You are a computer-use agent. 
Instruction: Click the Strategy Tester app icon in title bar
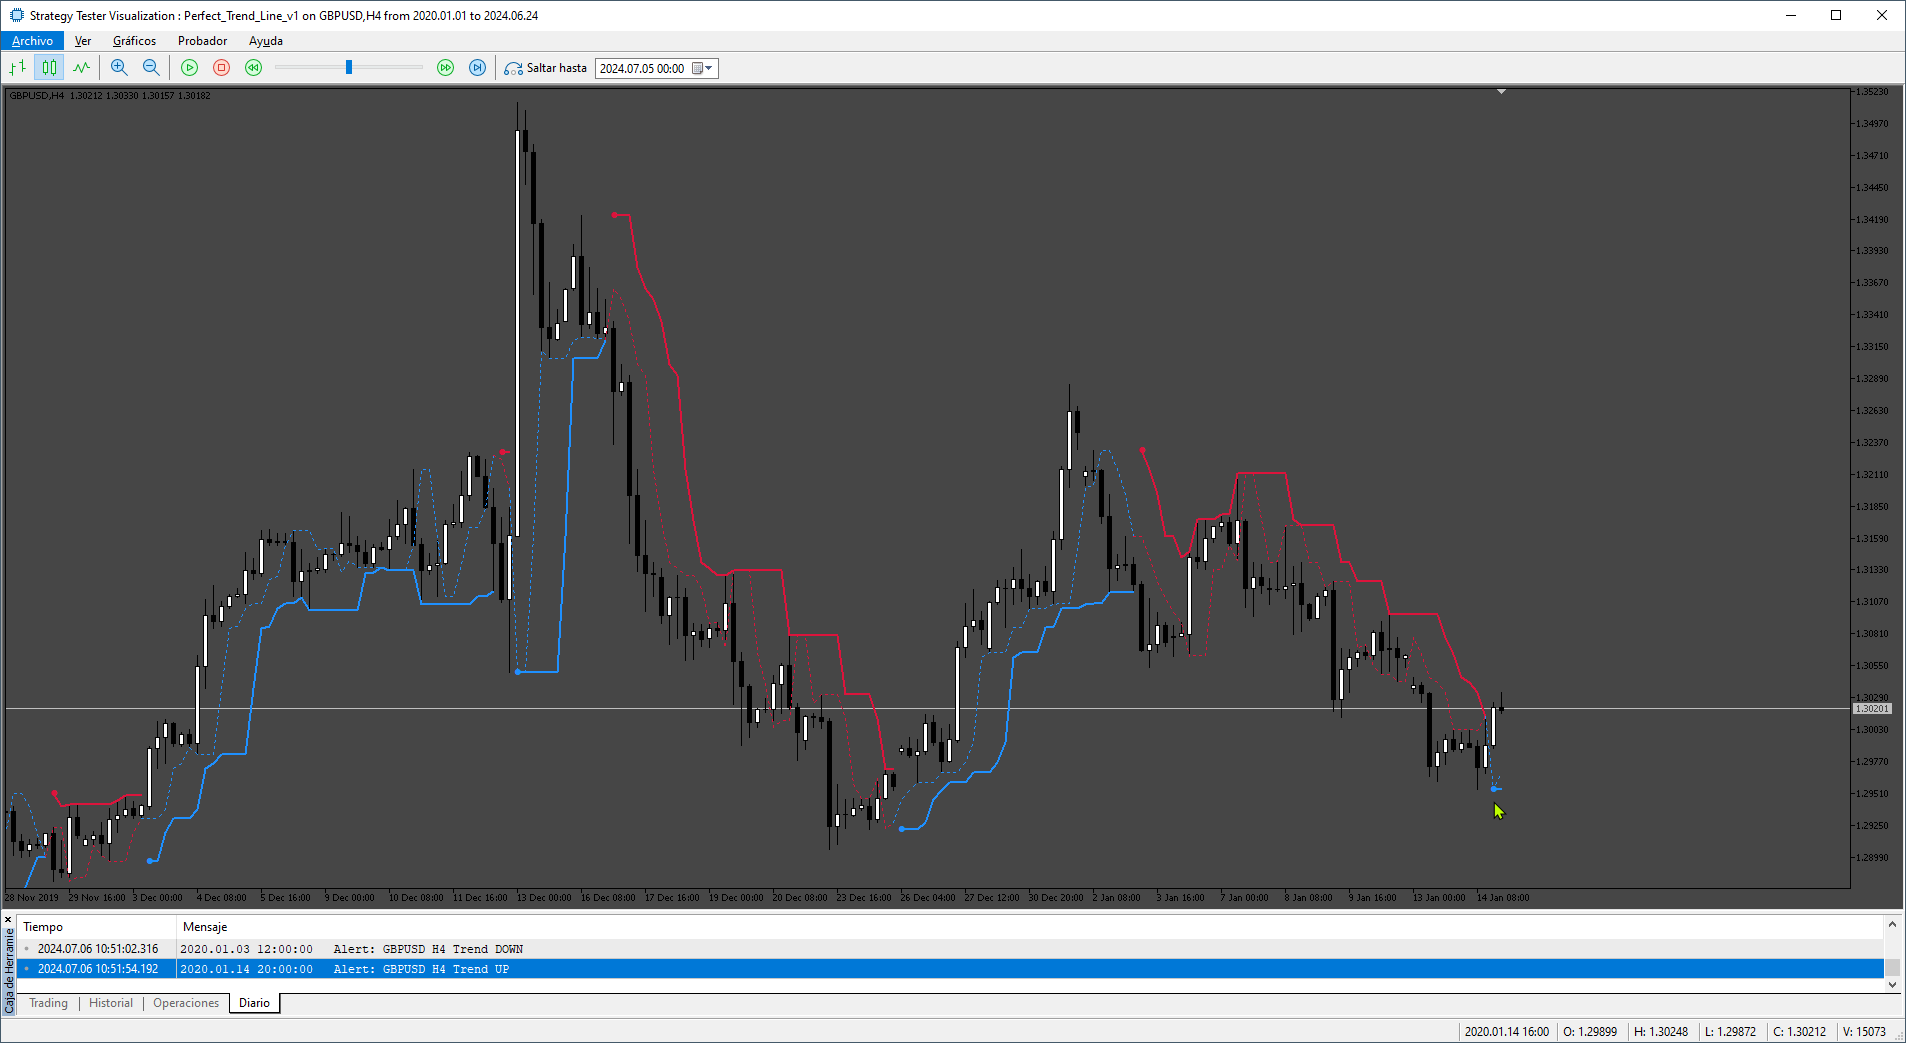pyautogui.click(x=16, y=15)
